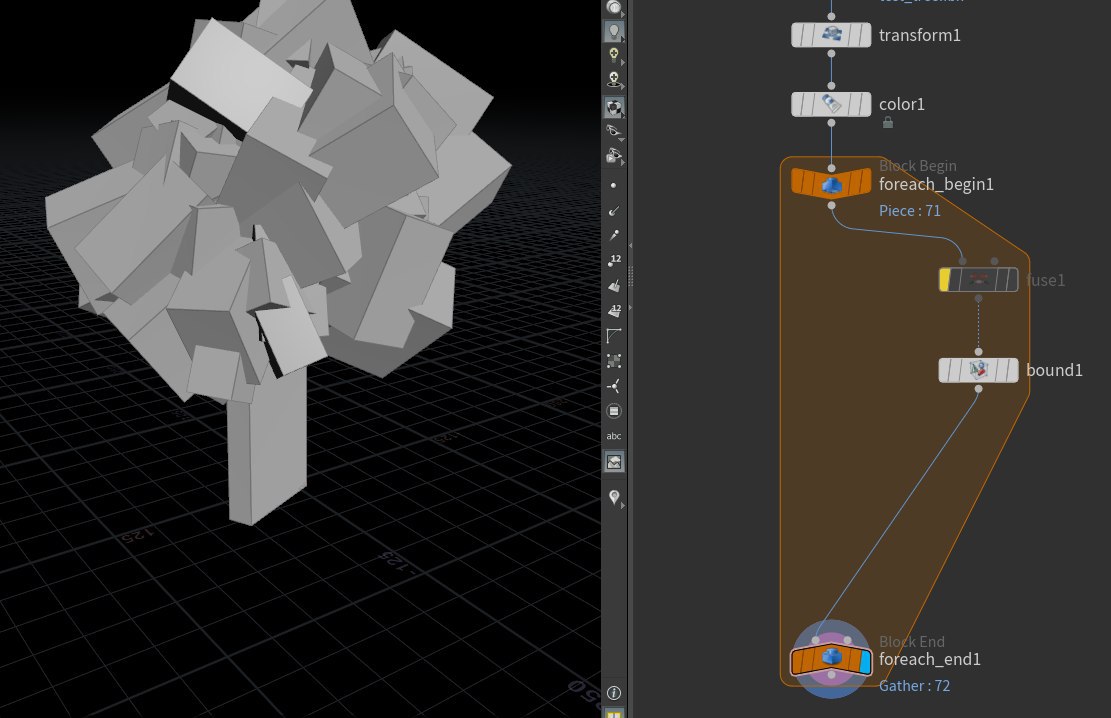
Task: Toggle the bypass flag on bound1
Action: [x=946, y=370]
